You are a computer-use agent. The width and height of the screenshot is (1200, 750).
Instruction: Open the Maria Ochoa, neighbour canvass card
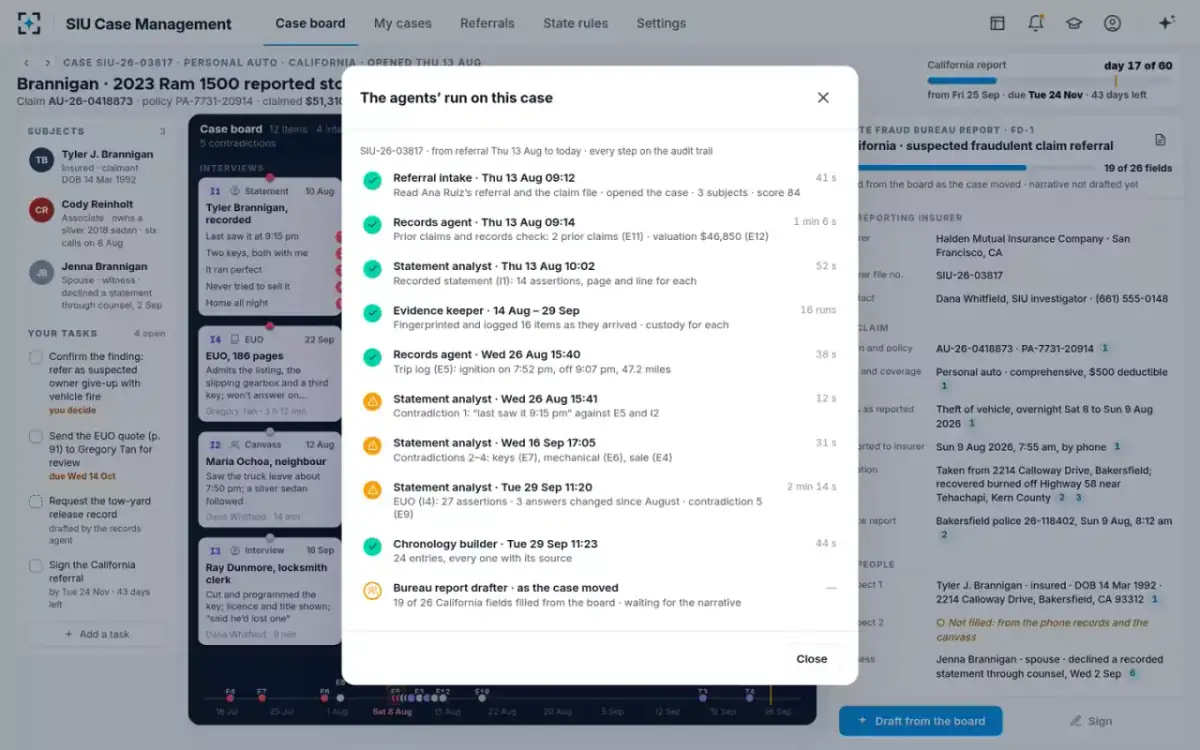269,481
